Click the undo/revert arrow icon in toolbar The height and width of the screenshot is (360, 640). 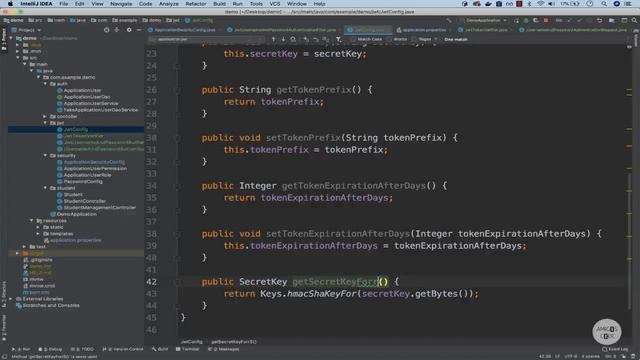(x=599, y=20)
